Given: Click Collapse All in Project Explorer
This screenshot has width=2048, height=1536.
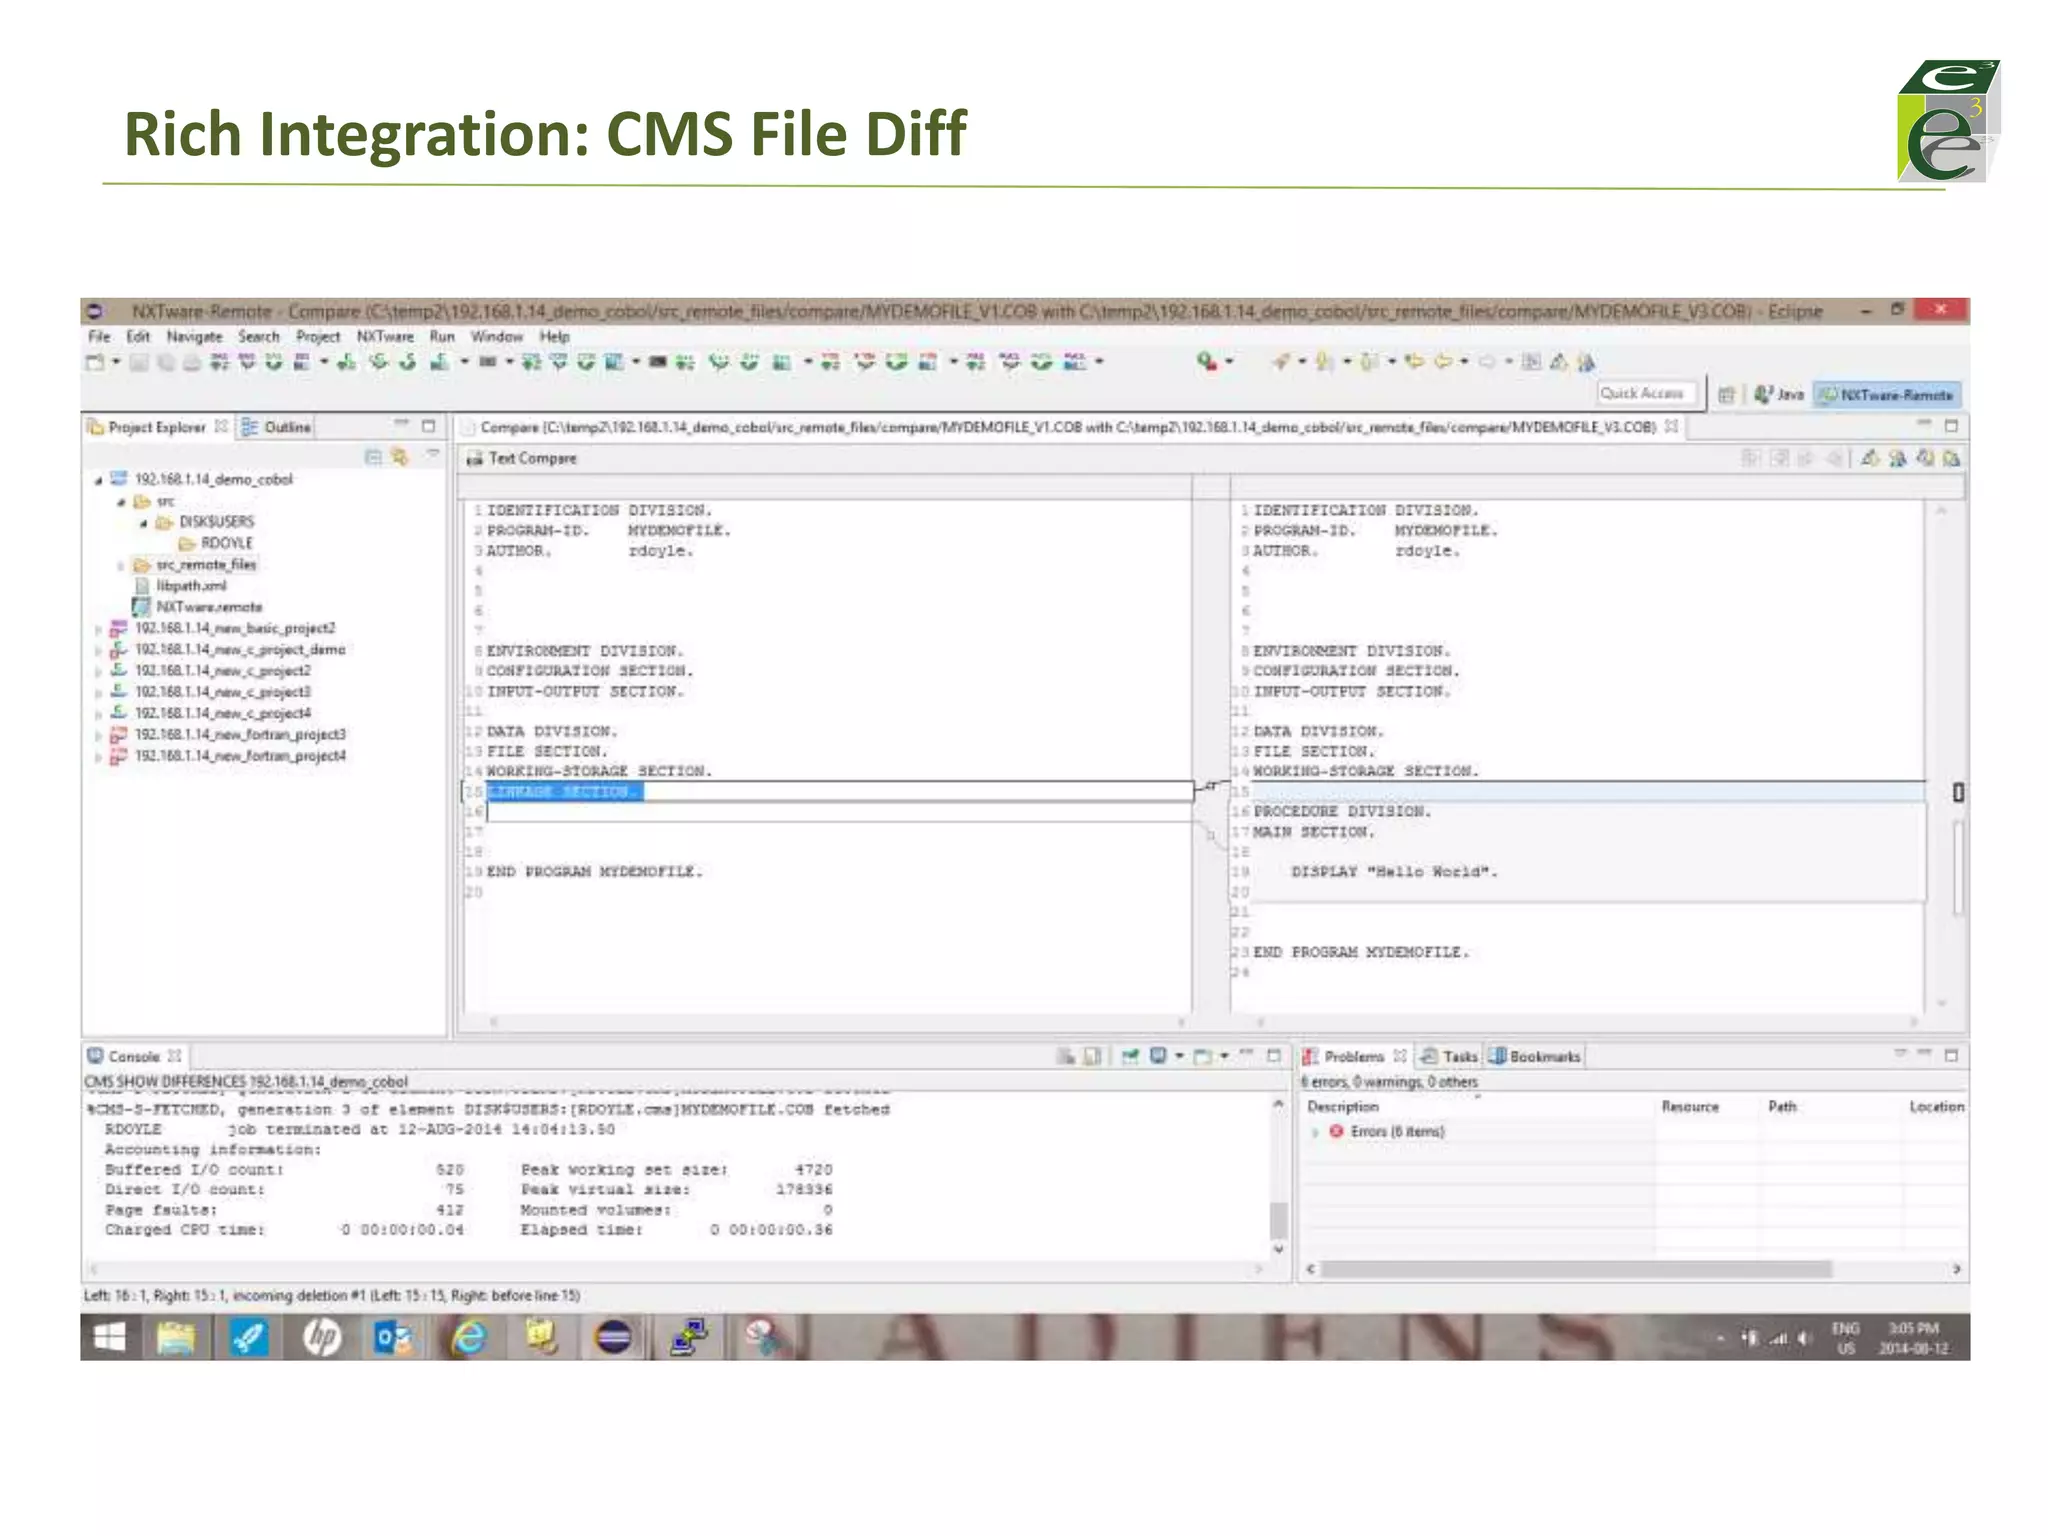Looking at the screenshot, I should click(374, 457).
